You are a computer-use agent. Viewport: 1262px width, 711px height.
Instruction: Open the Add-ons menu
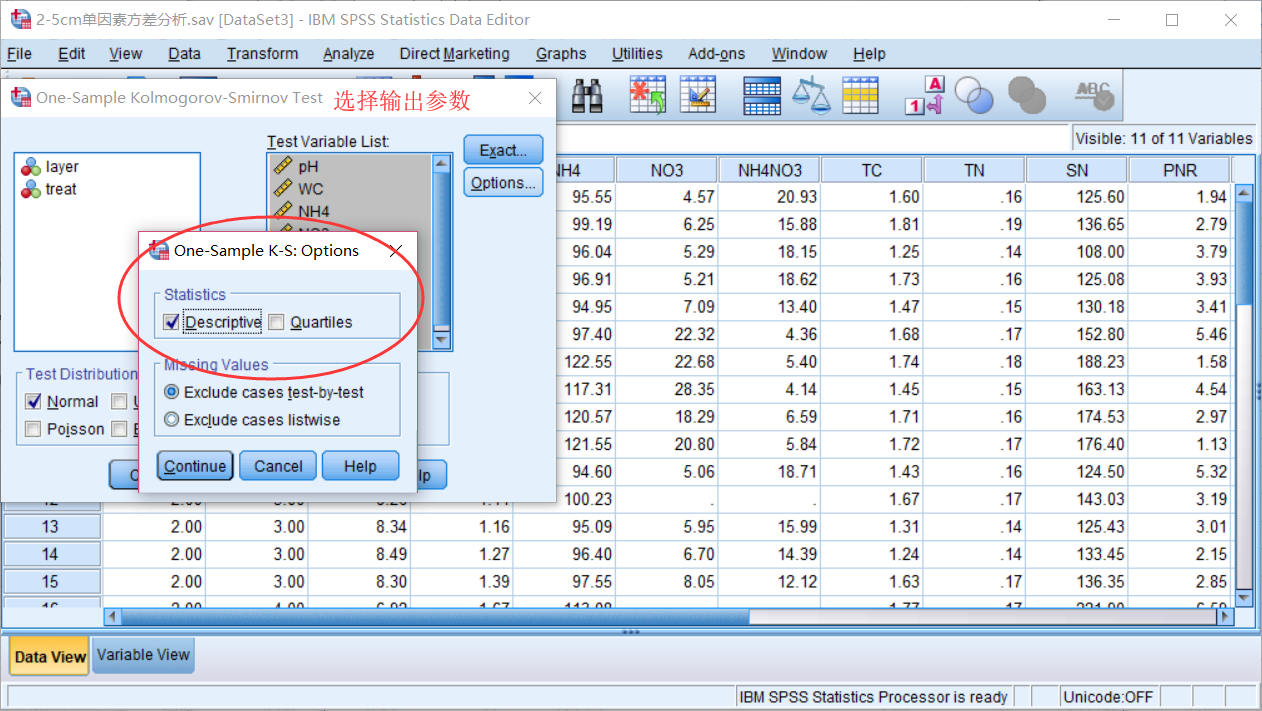click(717, 54)
